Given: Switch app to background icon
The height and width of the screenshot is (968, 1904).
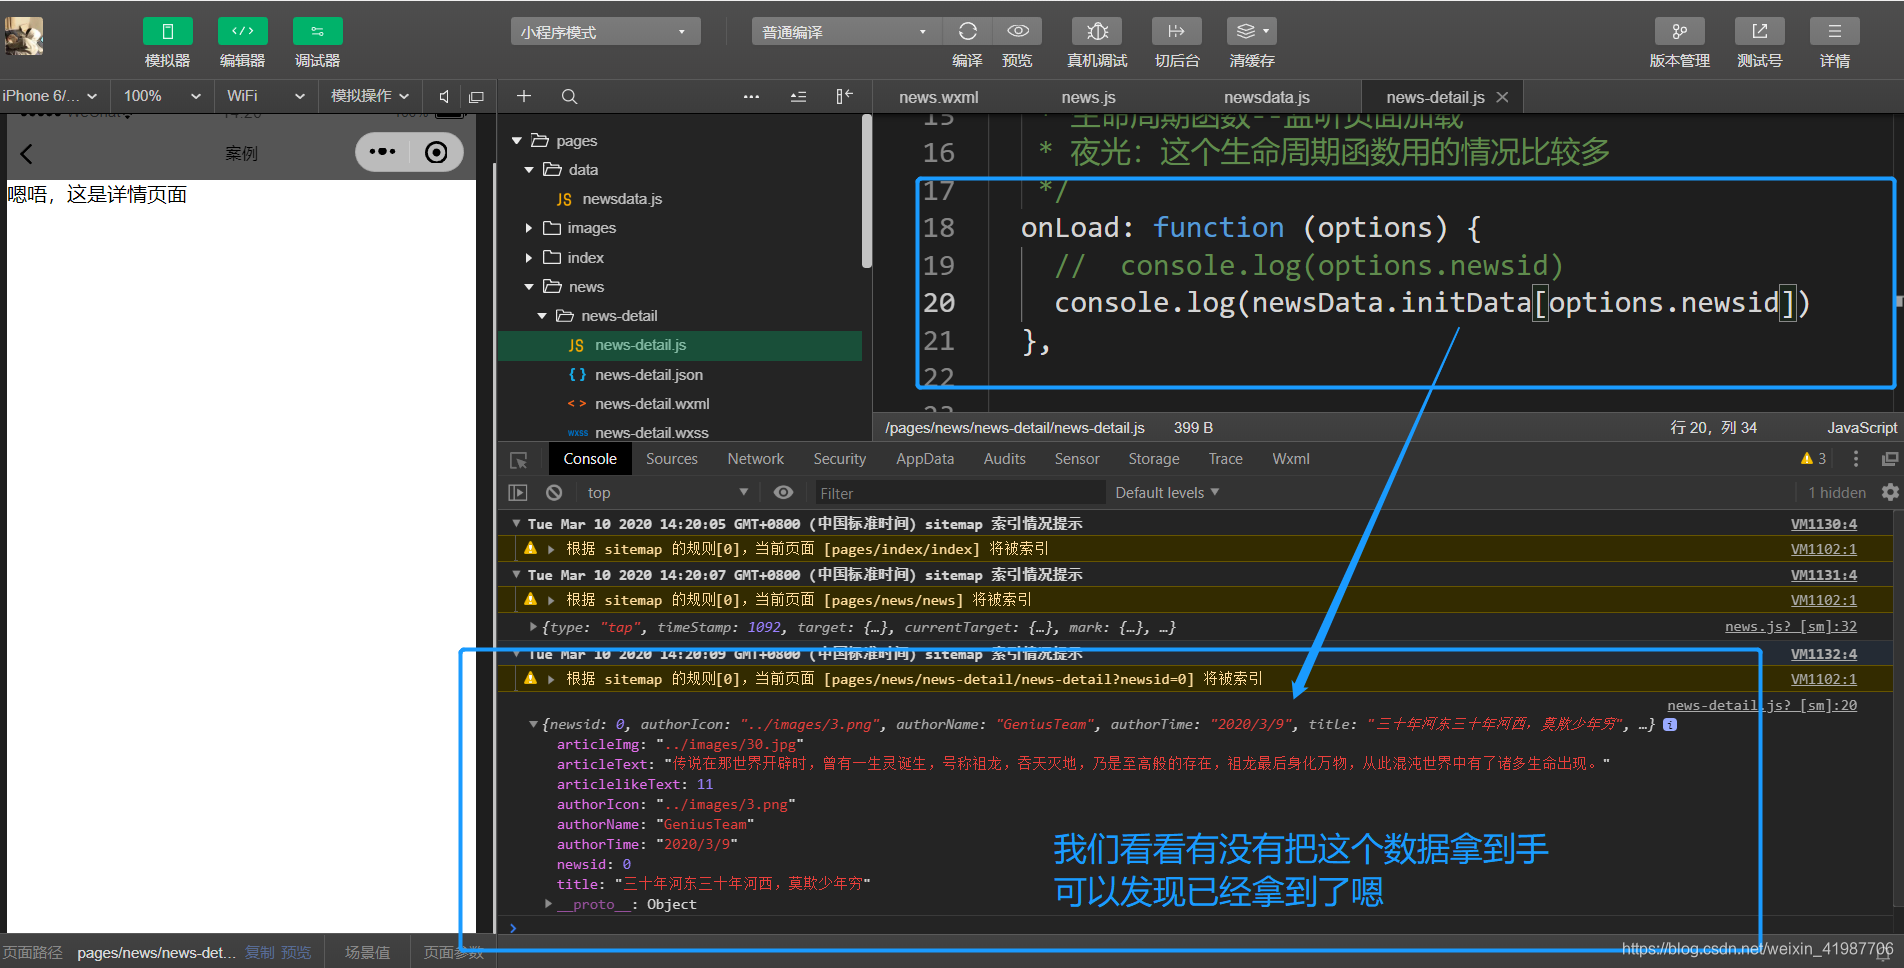Looking at the screenshot, I should coord(1176,31).
